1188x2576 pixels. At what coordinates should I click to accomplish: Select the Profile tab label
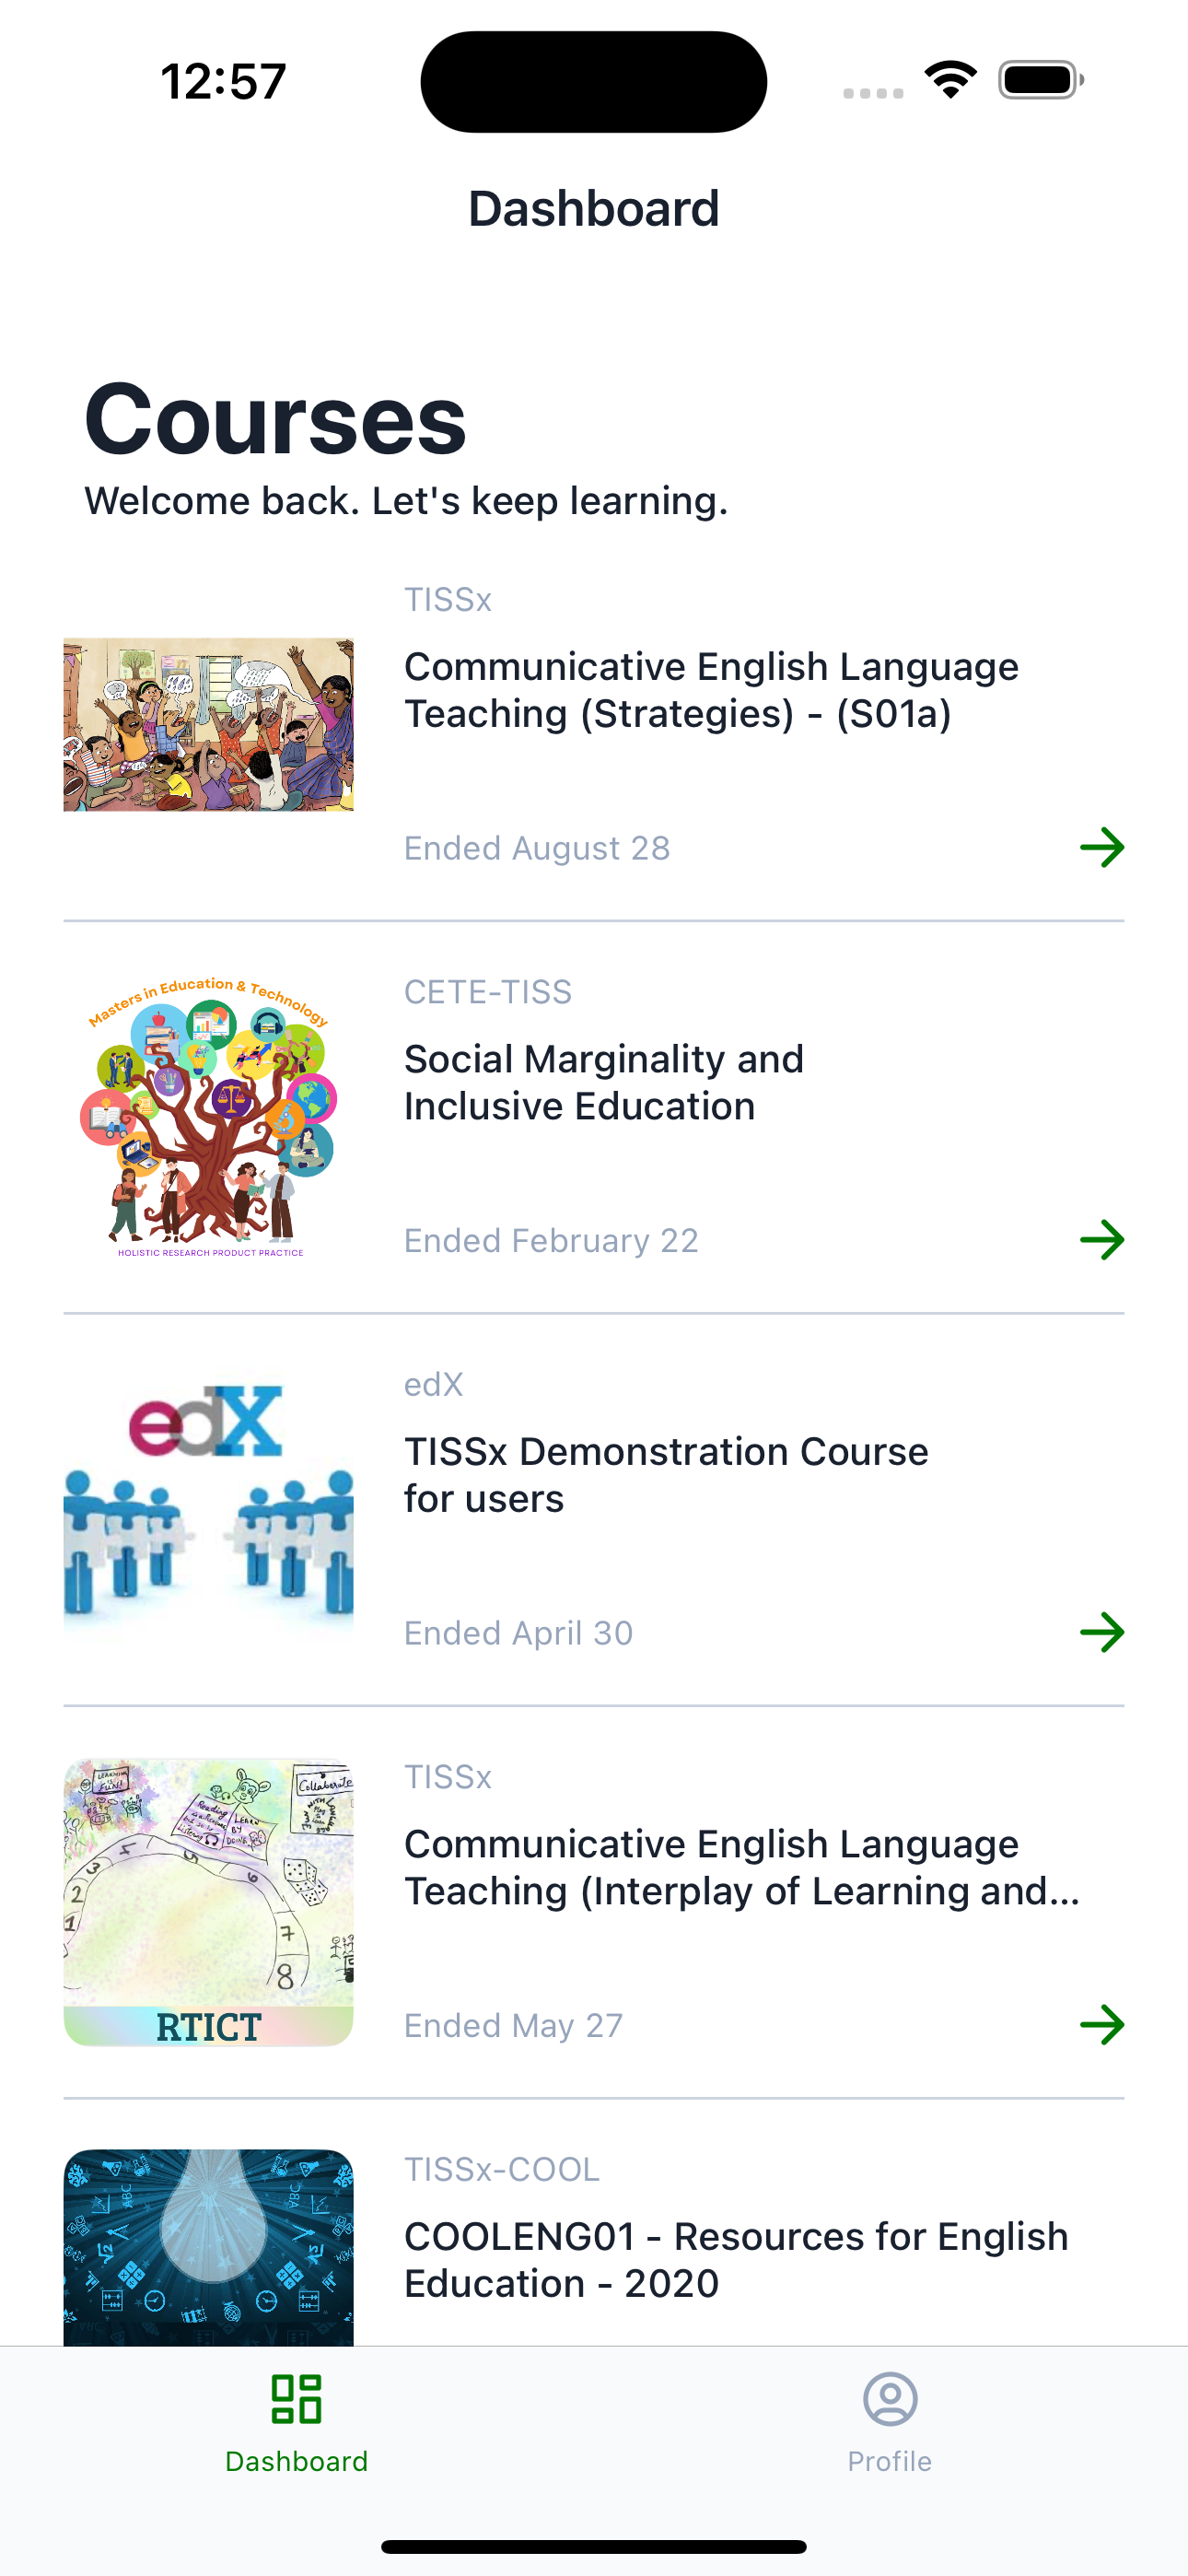(890, 2461)
